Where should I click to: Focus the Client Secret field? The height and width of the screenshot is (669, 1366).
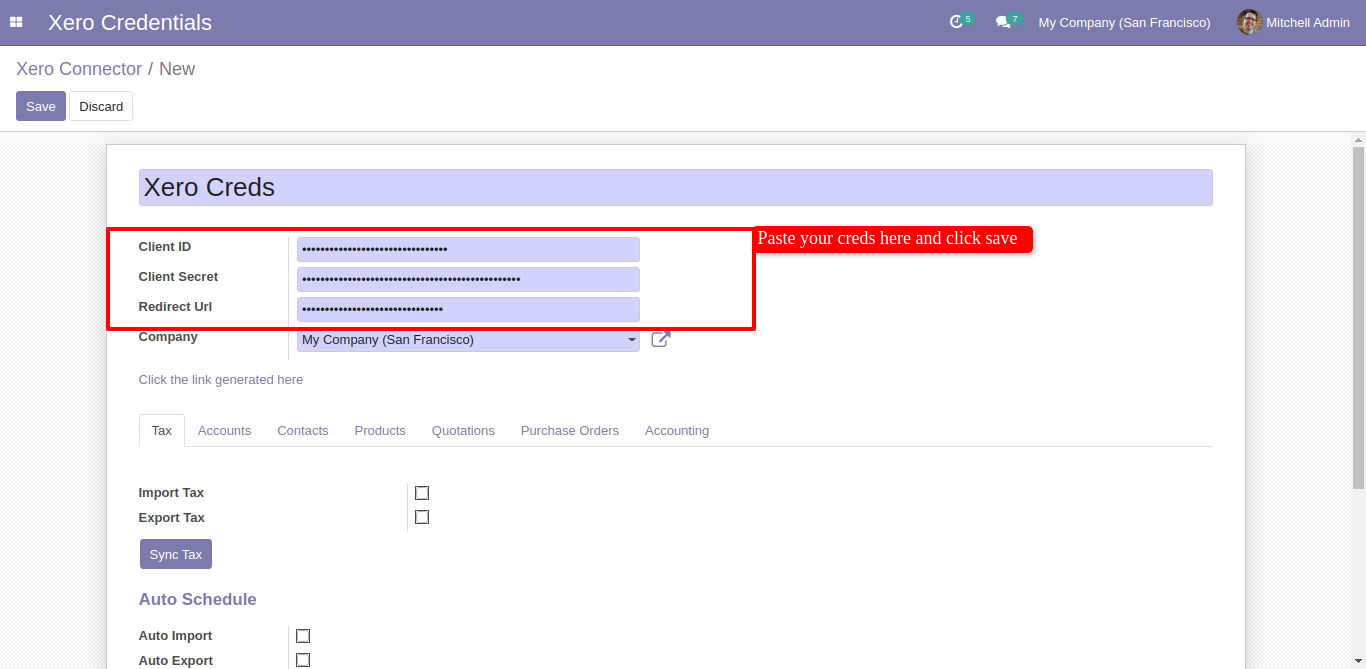coord(468,279)
